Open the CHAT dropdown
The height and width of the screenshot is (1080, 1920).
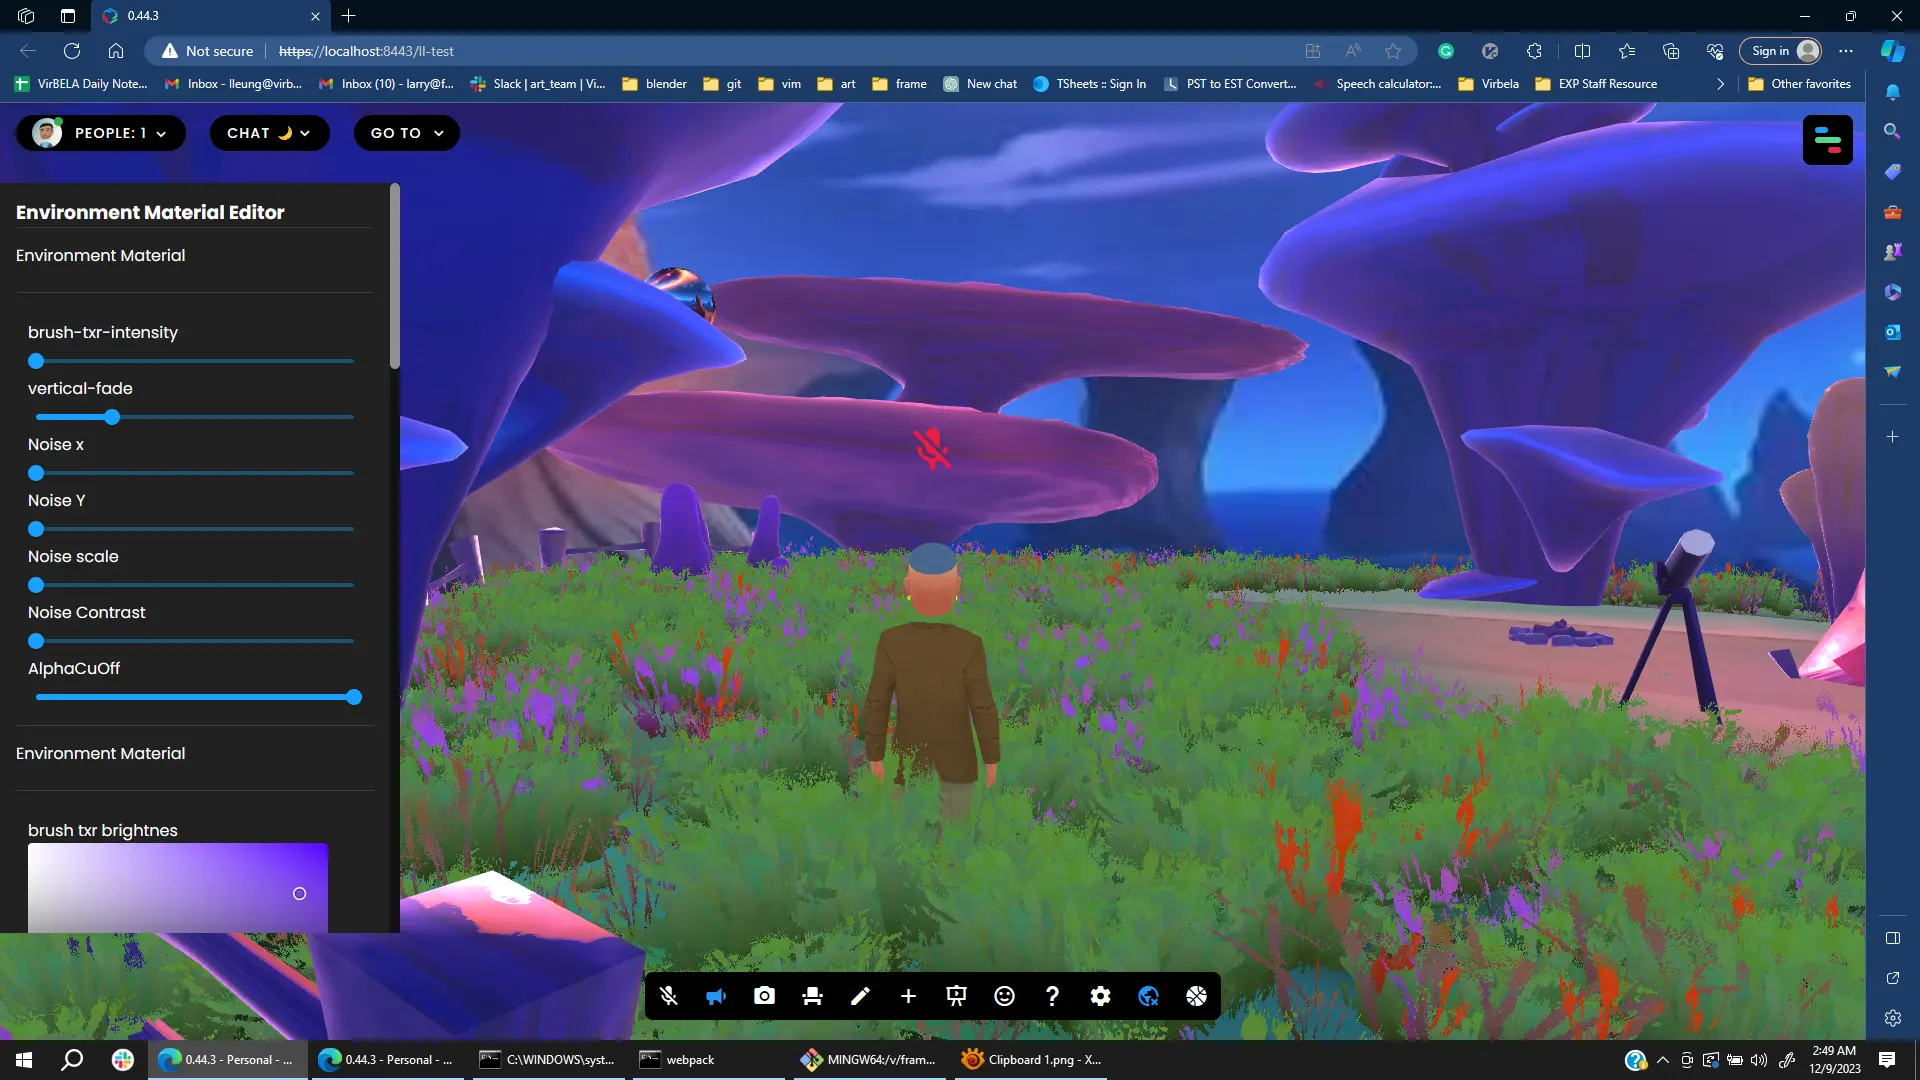click(x=269, y=133)
